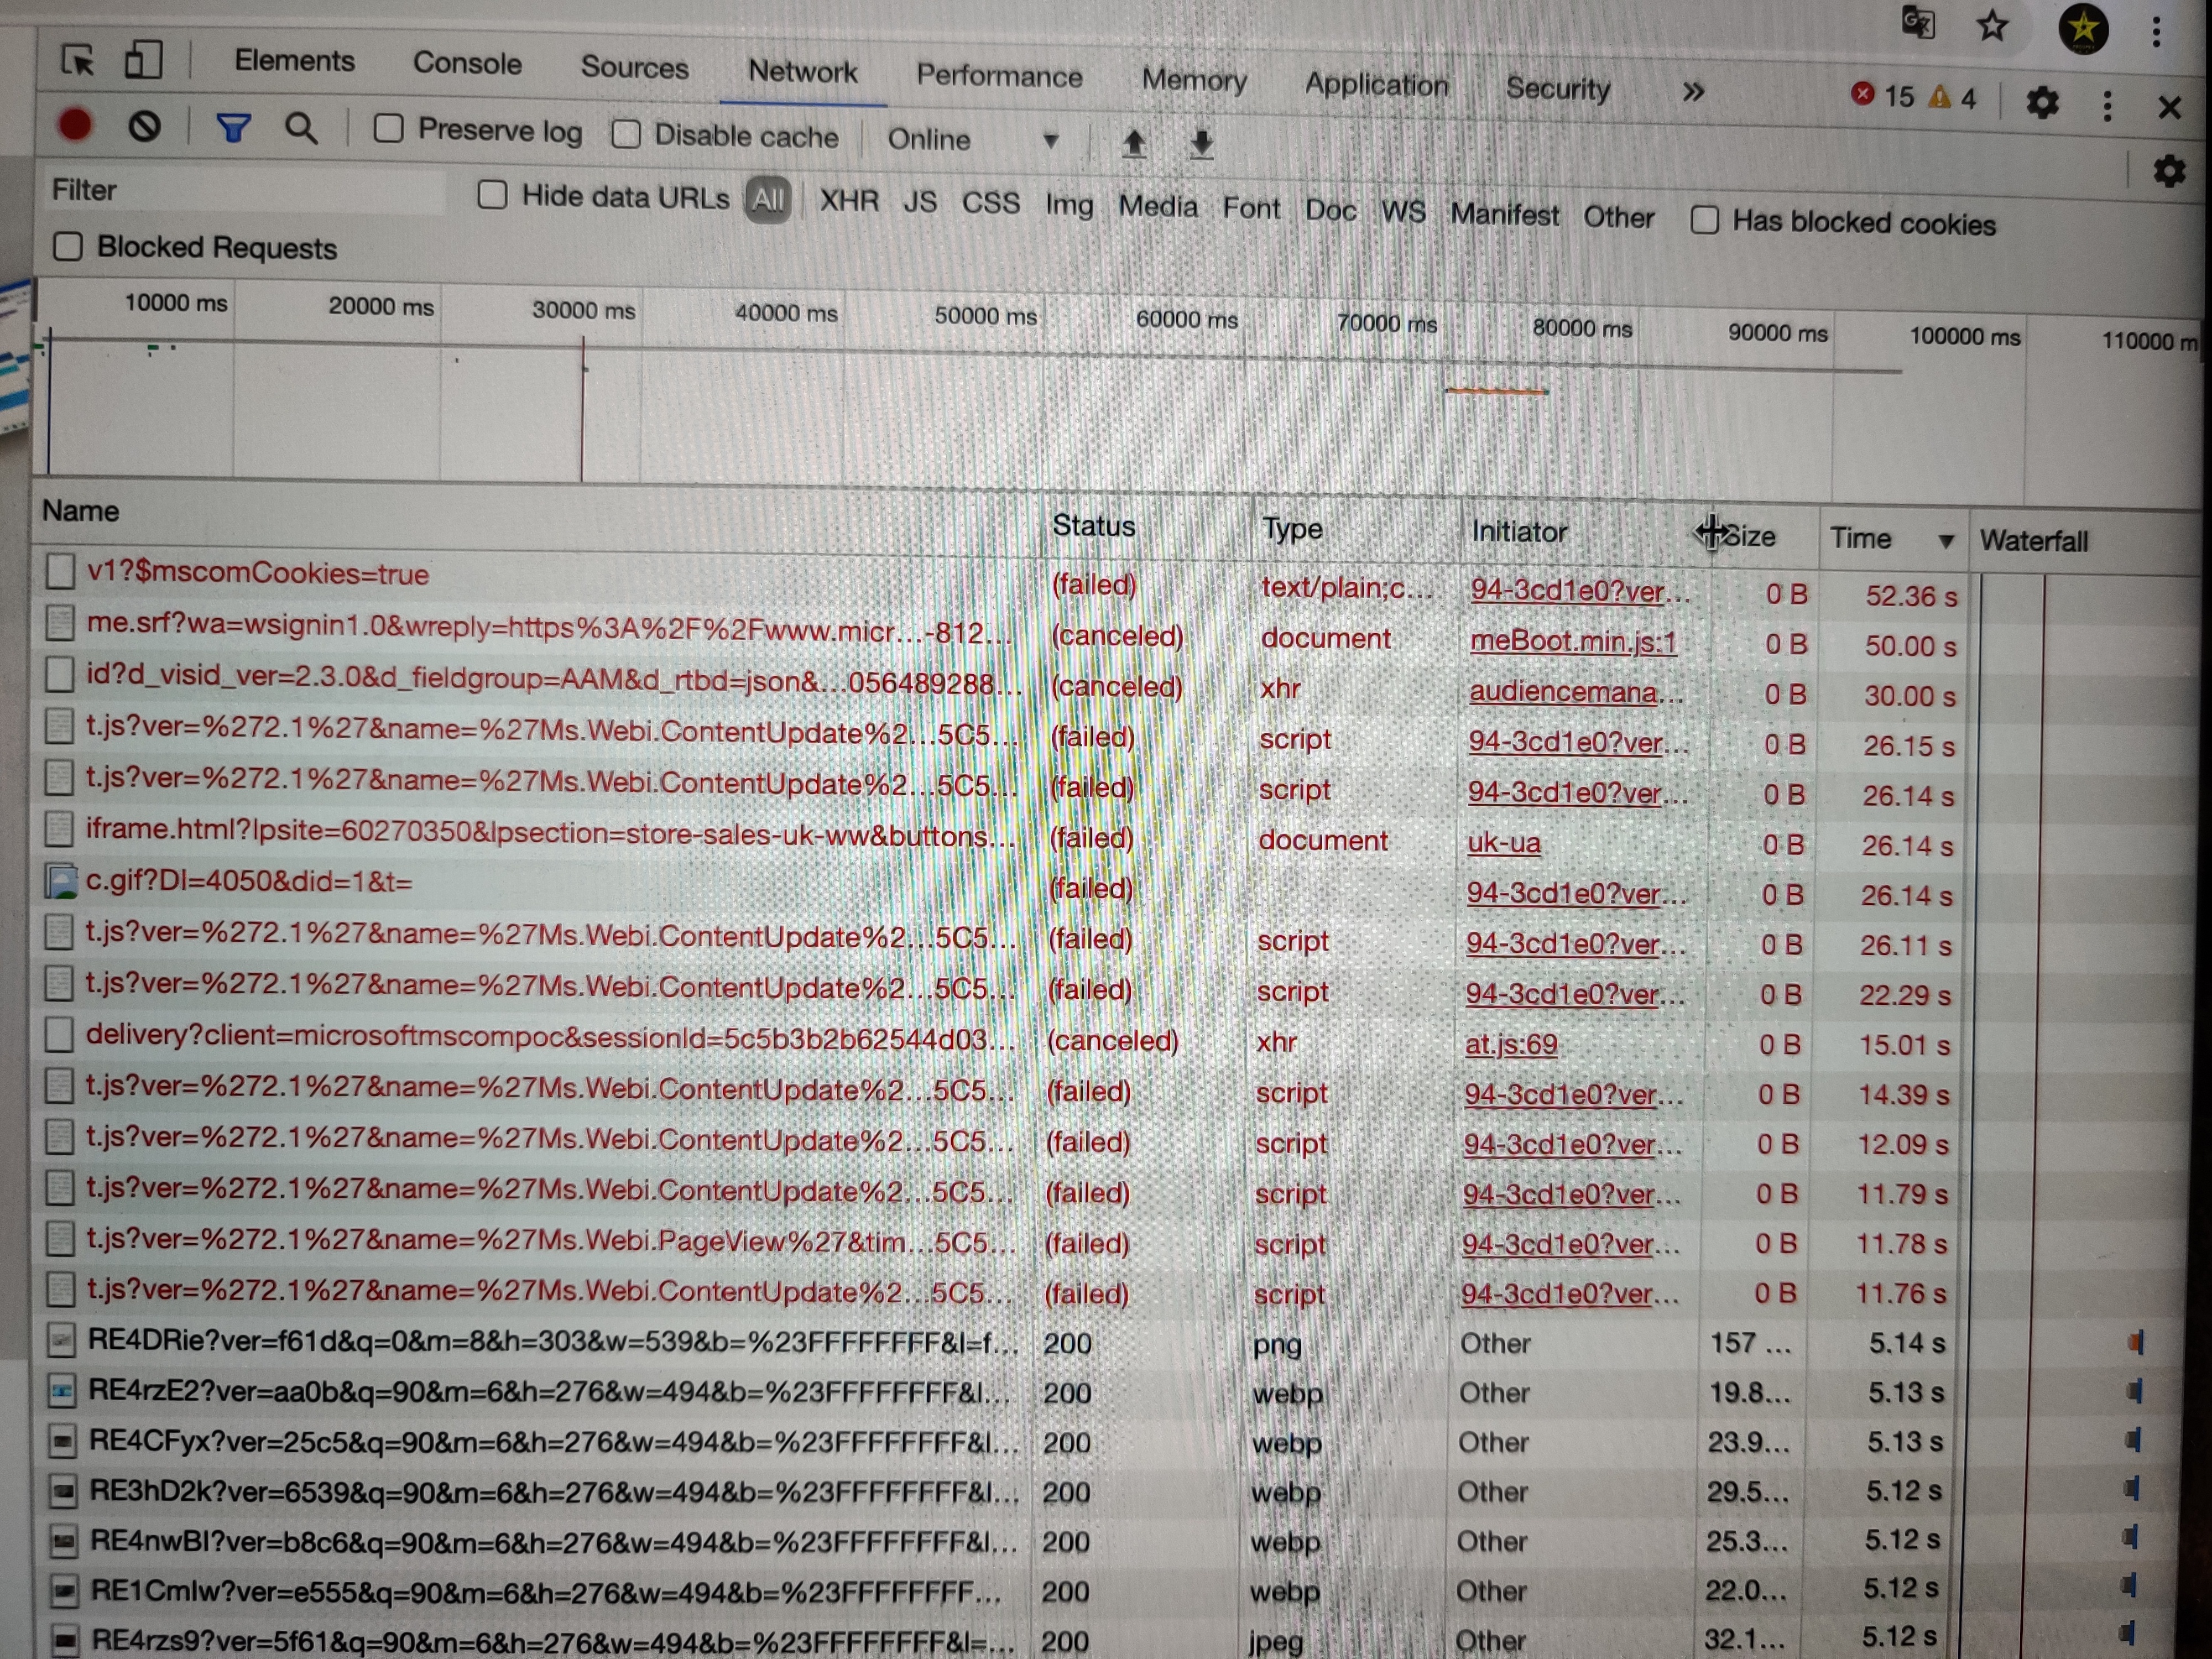Image resolution: width=2212 pixels, height=1659 pixels.
Task: Filter requests by Img type
Action: click(1068, 205)
